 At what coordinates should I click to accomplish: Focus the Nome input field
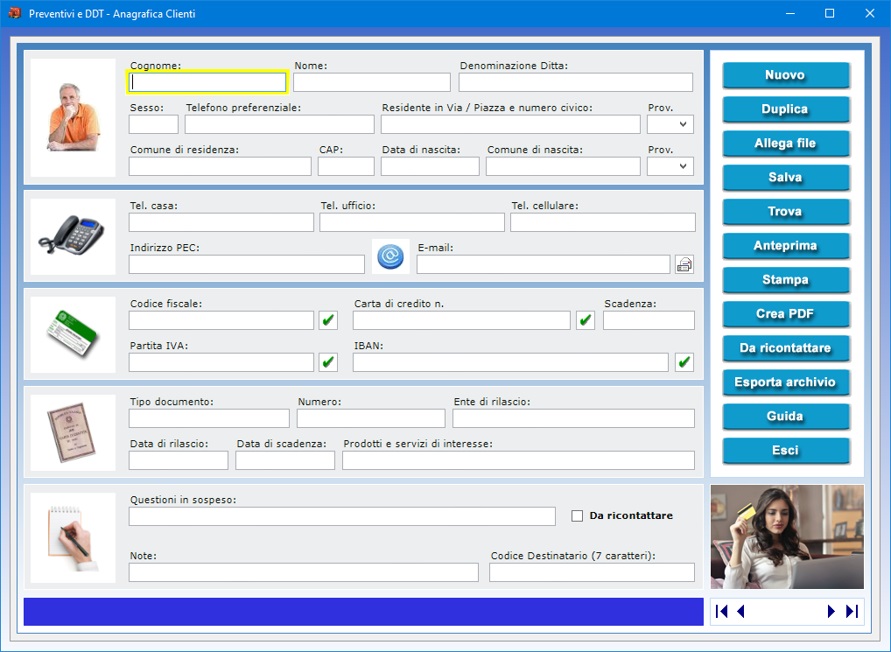tap(372, 82)
